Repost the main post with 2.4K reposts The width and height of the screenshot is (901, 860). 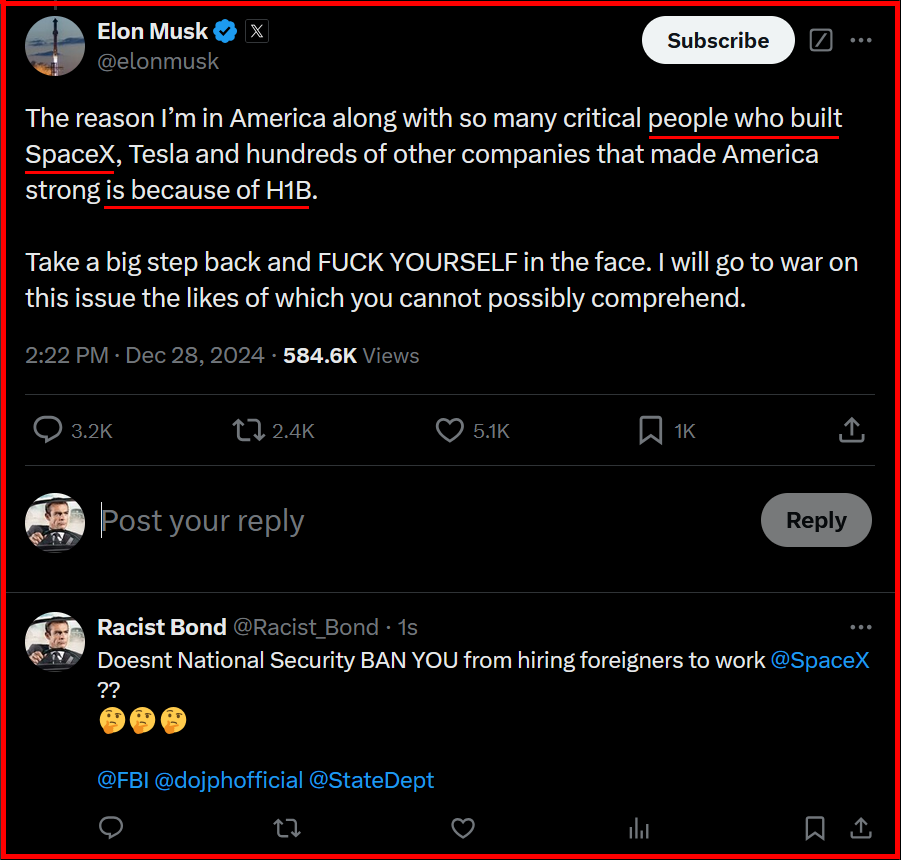click(248, 430)
